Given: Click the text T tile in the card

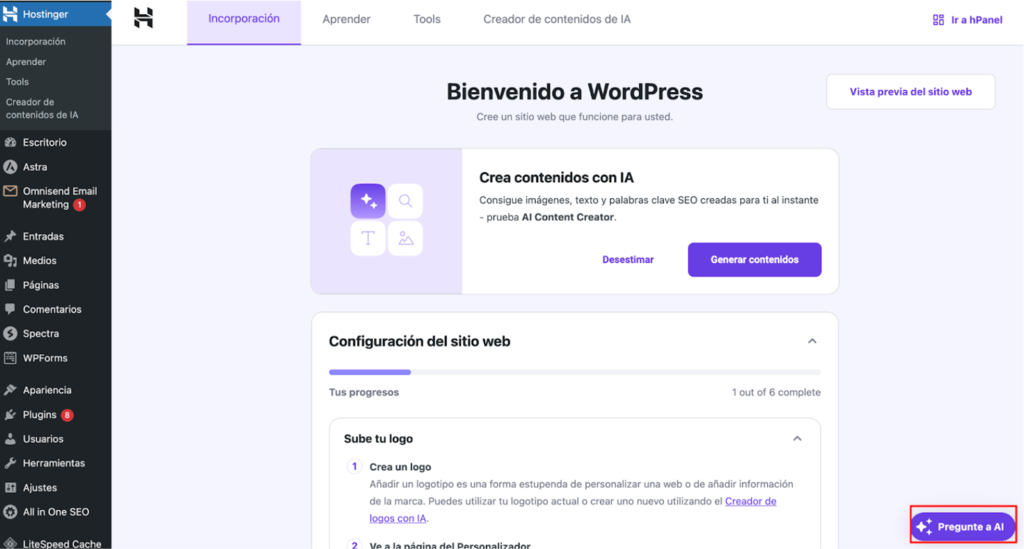Looking at the screenshot, I should [x=368, y=238].
